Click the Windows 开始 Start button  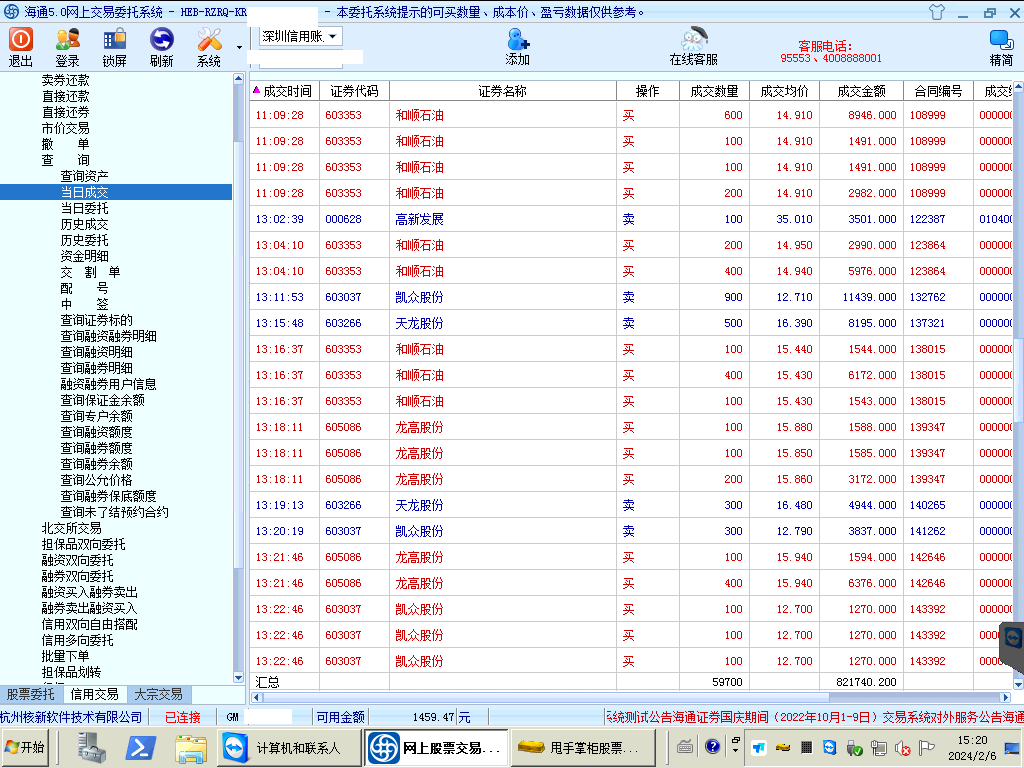25,747
